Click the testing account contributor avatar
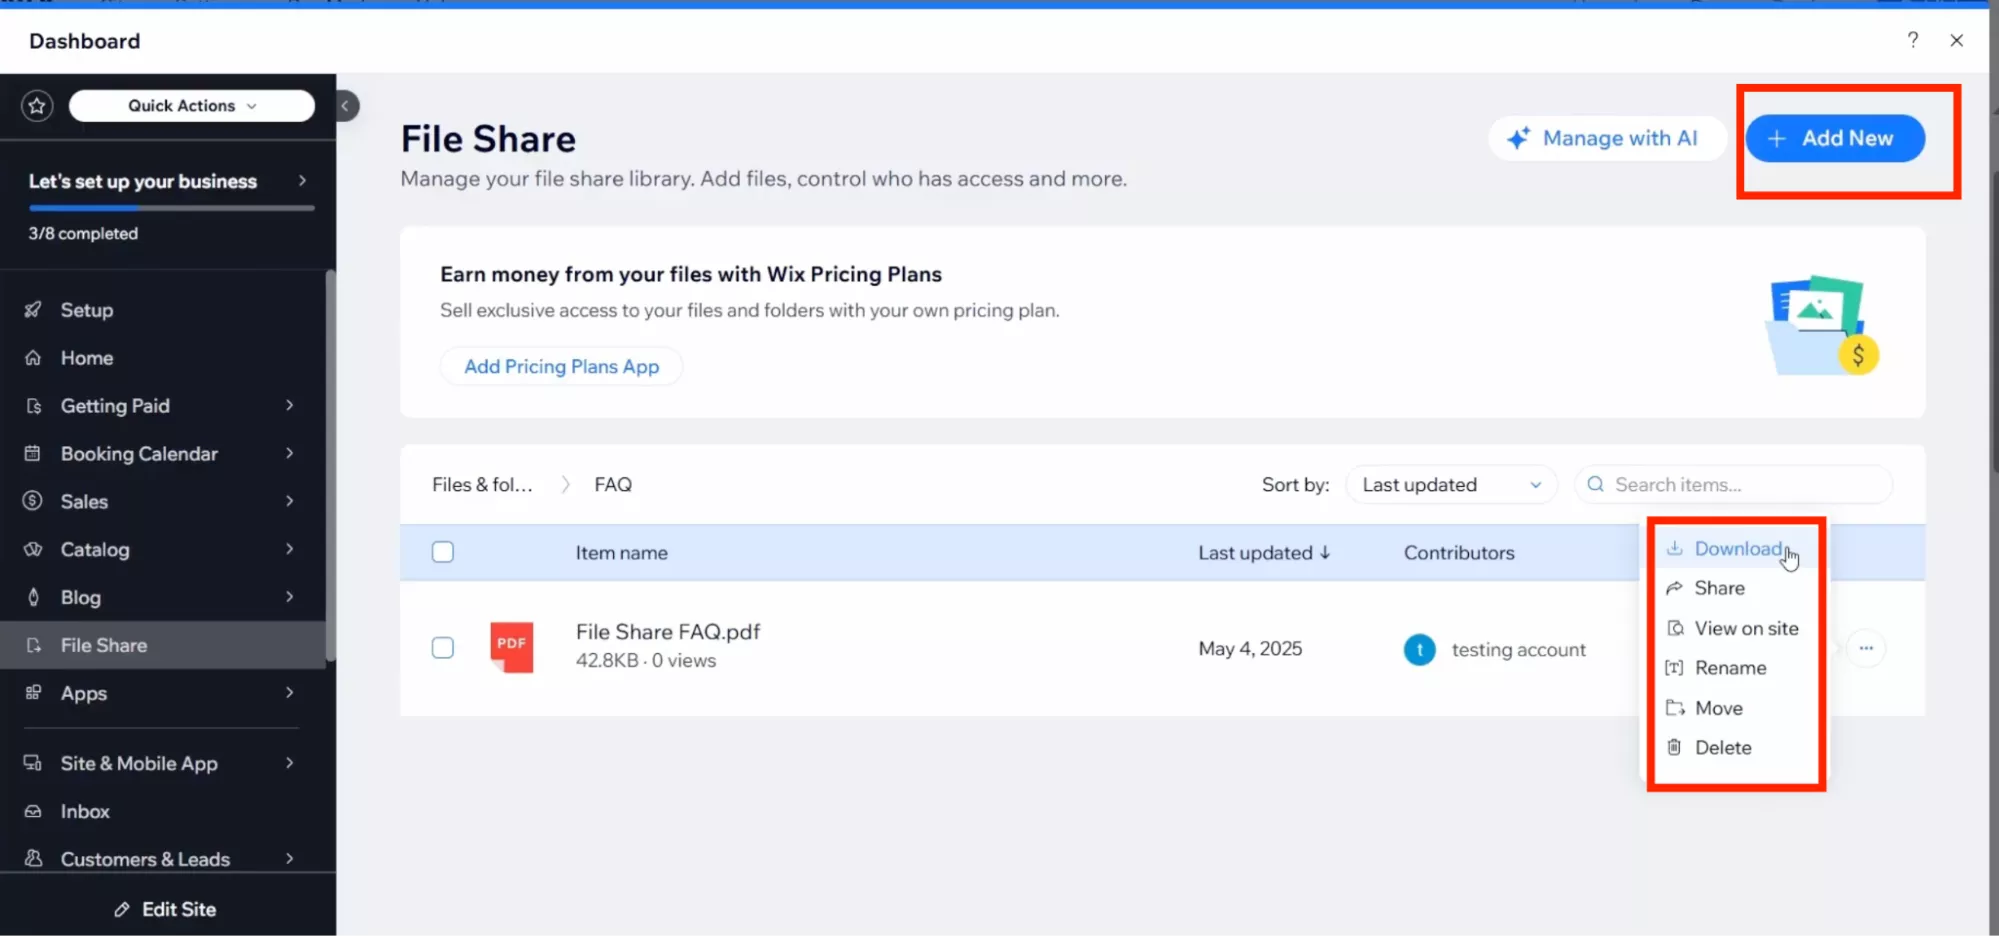 1419,649
